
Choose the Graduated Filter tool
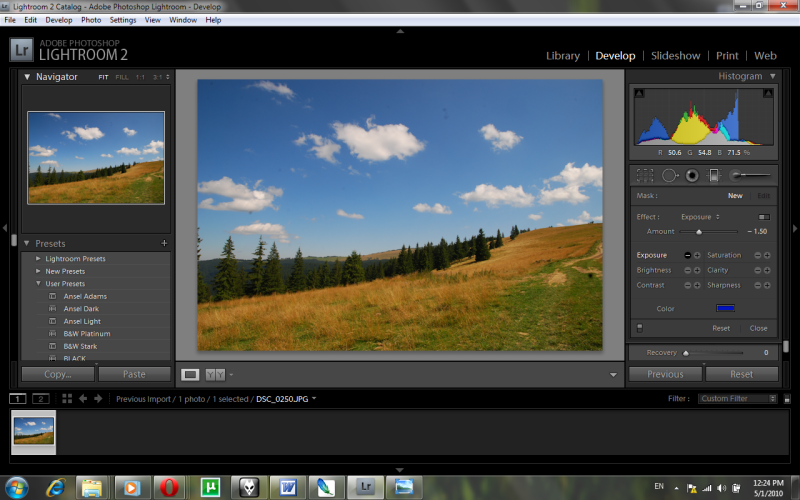(x=714, y=175)
